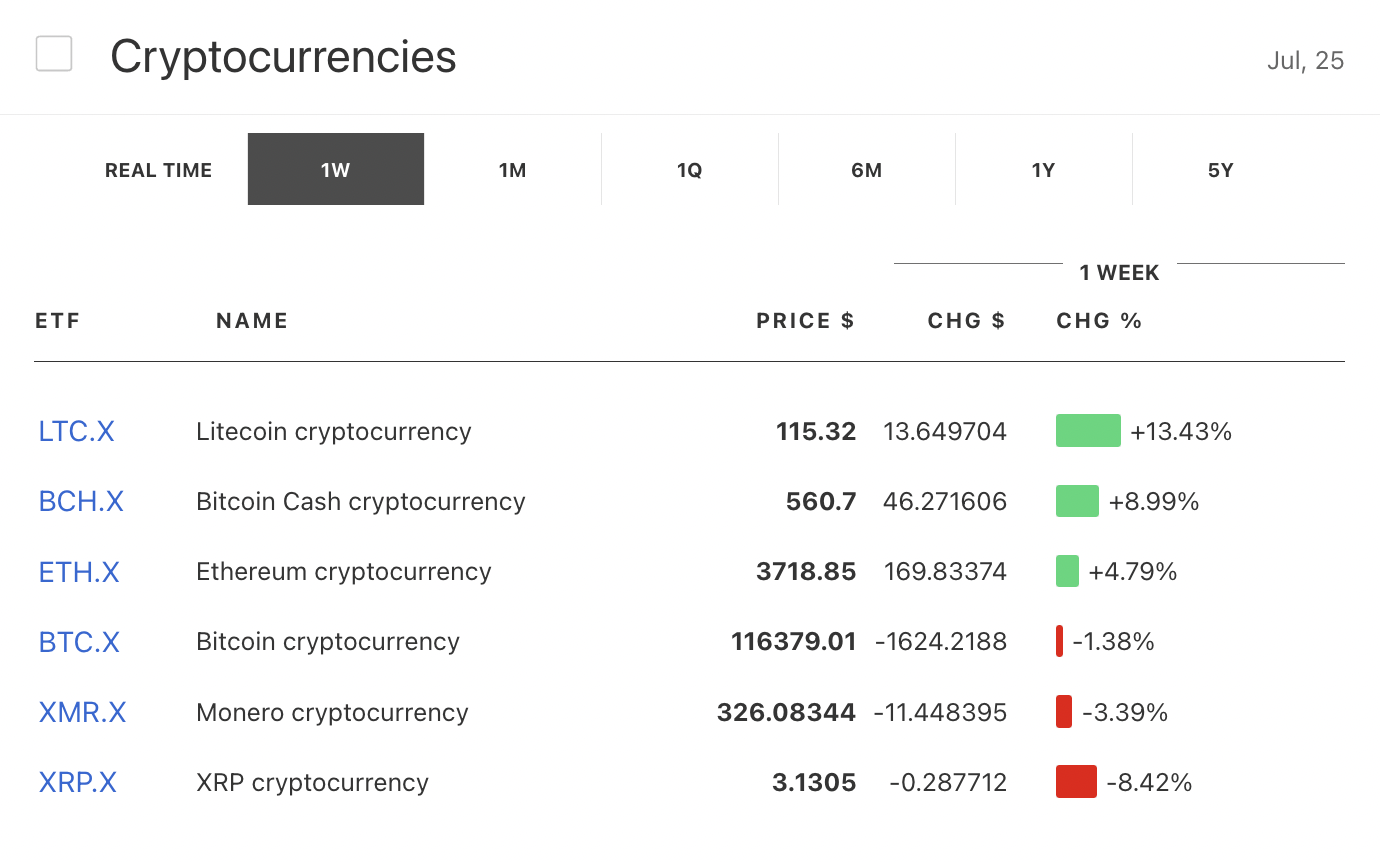Click the Jul, 25 date label
The width and height of the screenshot is (1380, 862).
1305,61
